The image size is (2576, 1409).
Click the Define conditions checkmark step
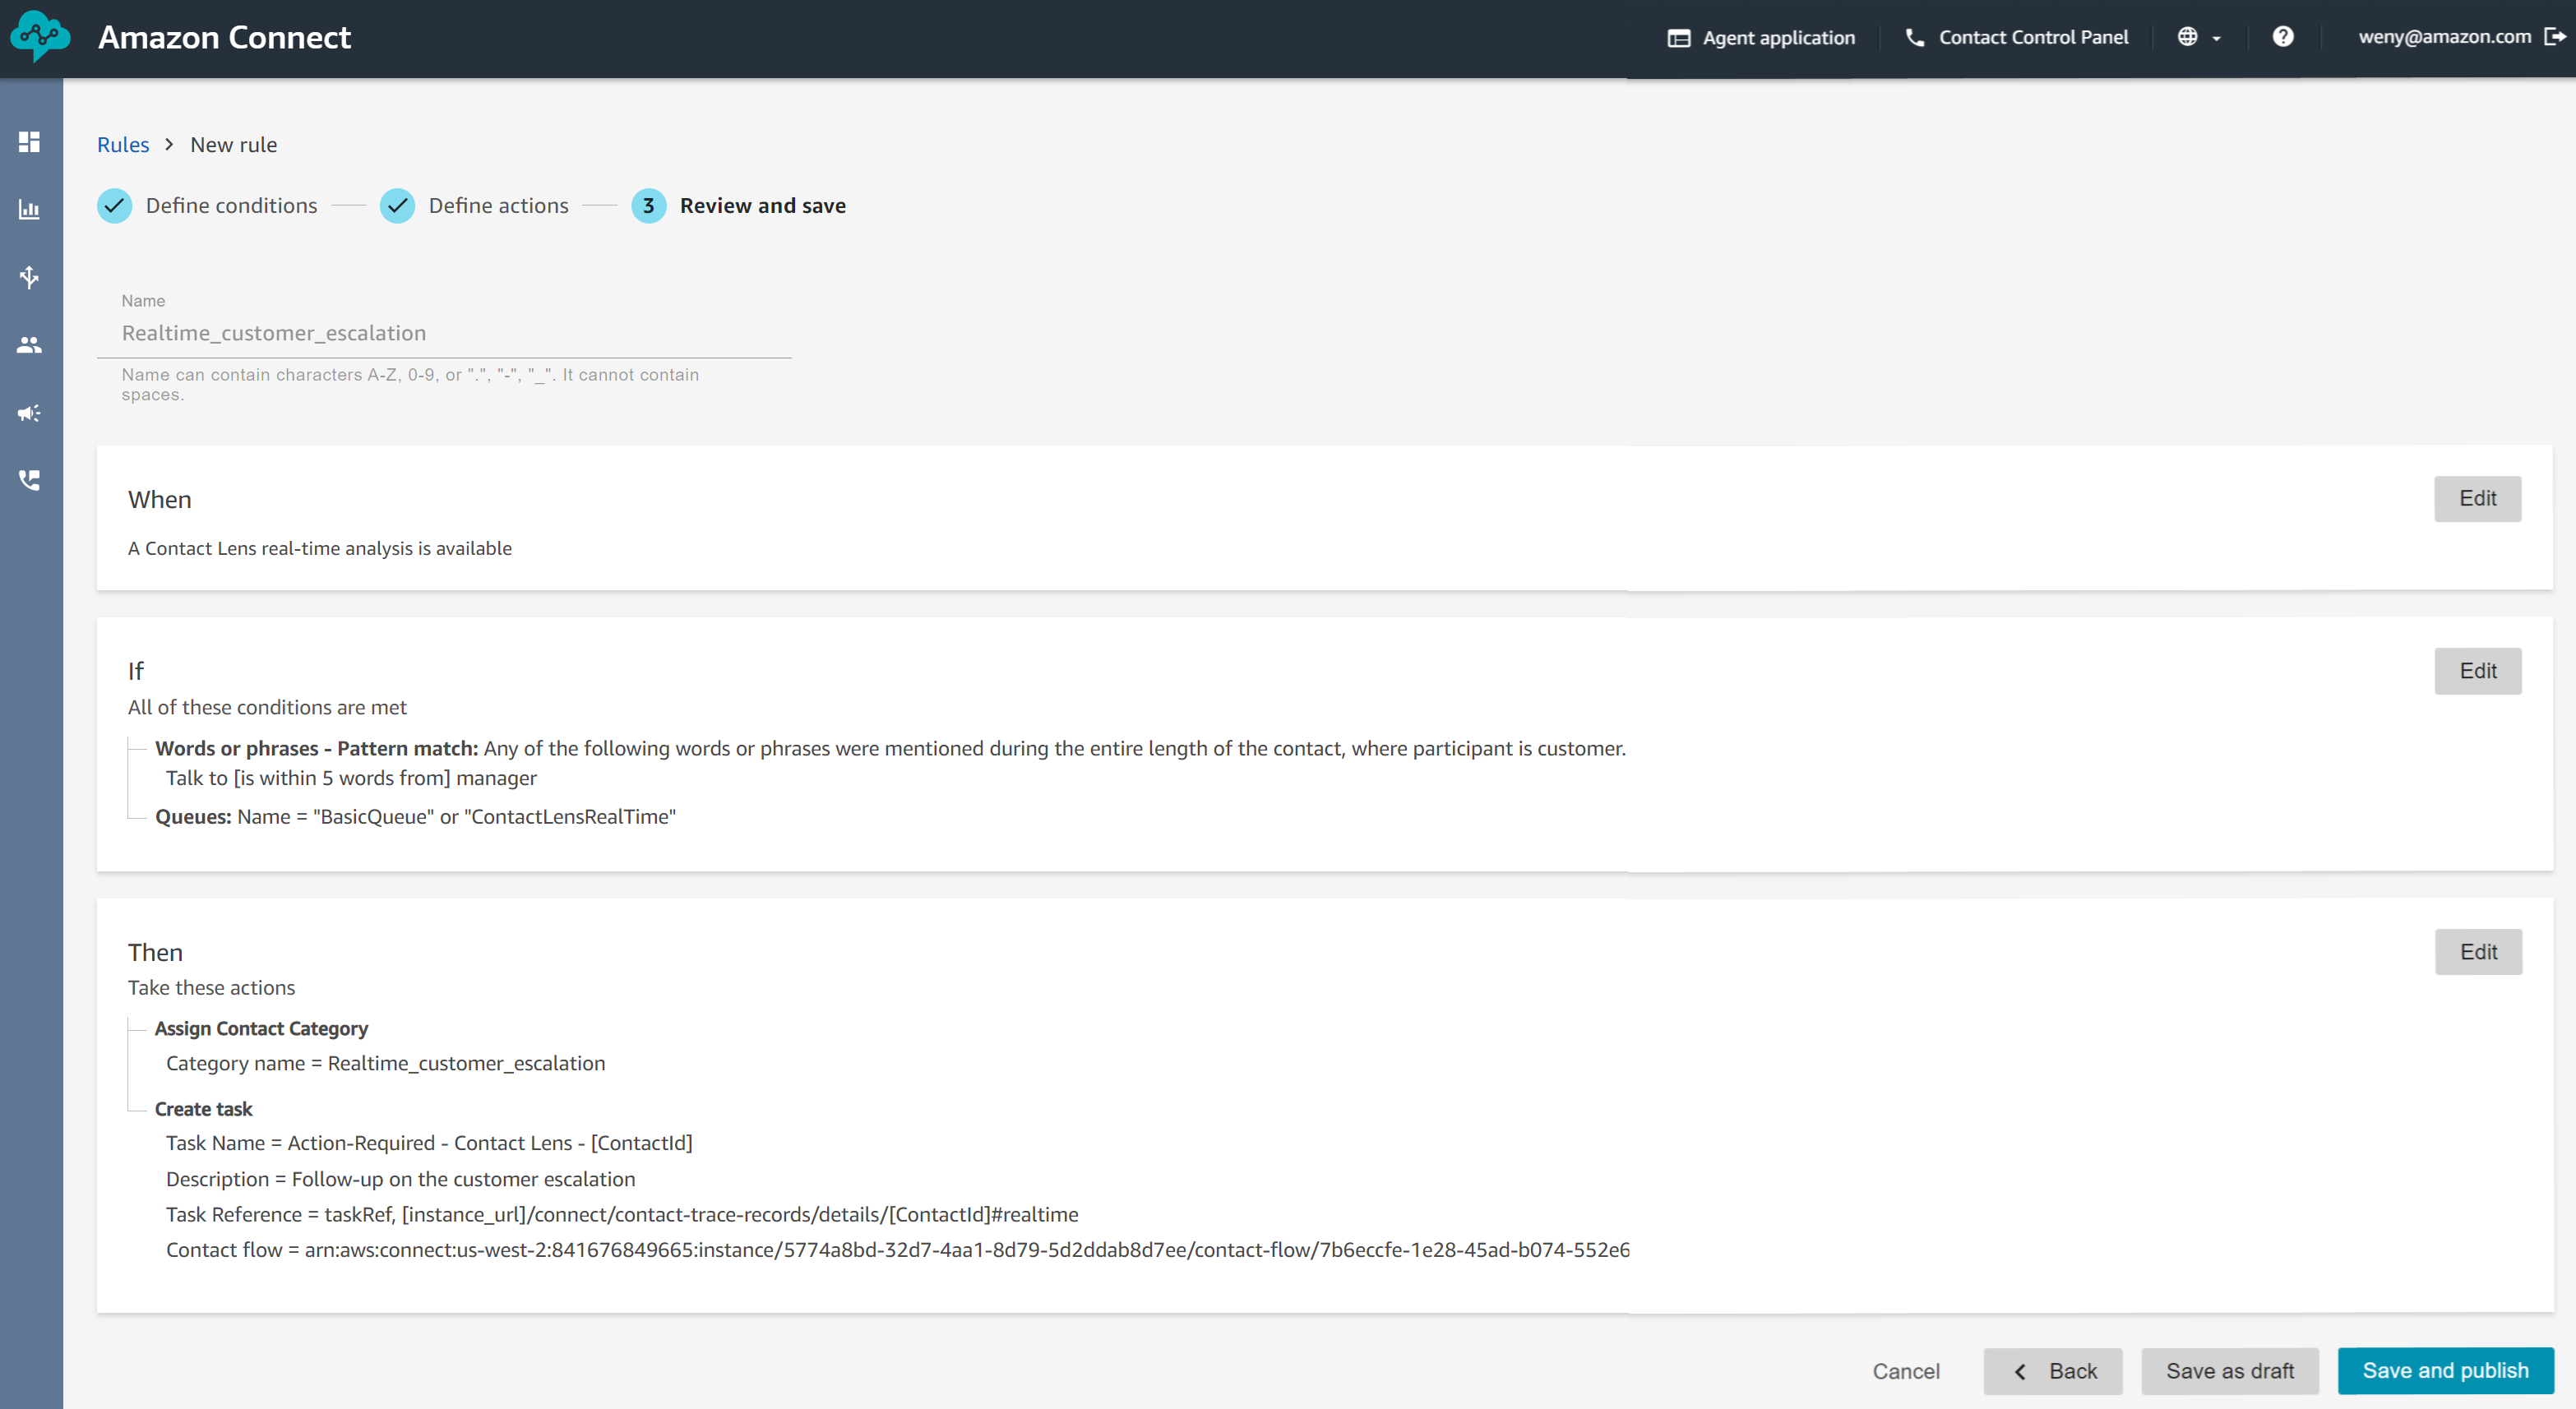point(114,205)
